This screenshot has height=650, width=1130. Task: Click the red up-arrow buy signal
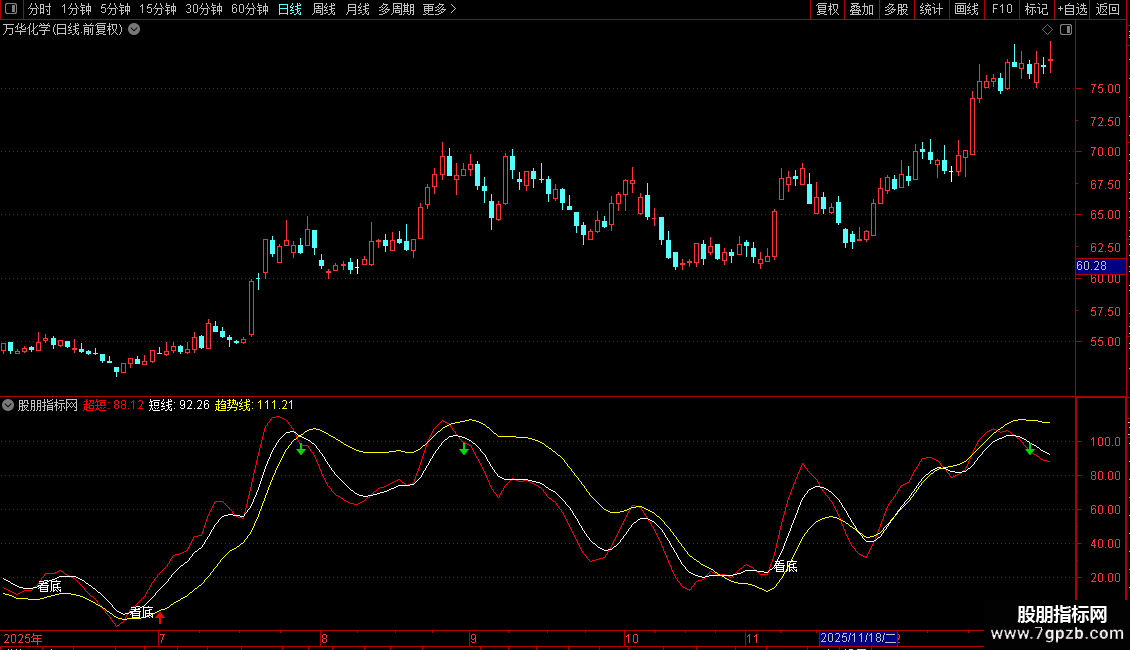point(160,617)
